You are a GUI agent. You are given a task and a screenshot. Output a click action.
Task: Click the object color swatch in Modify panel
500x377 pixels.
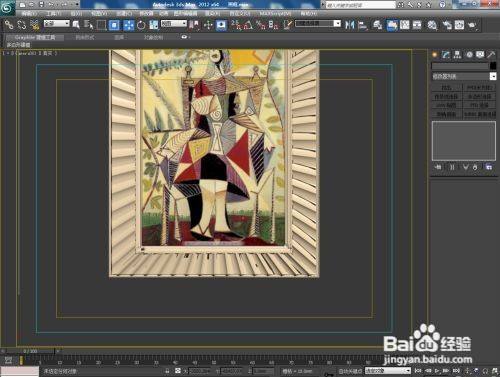click(493, 66)
